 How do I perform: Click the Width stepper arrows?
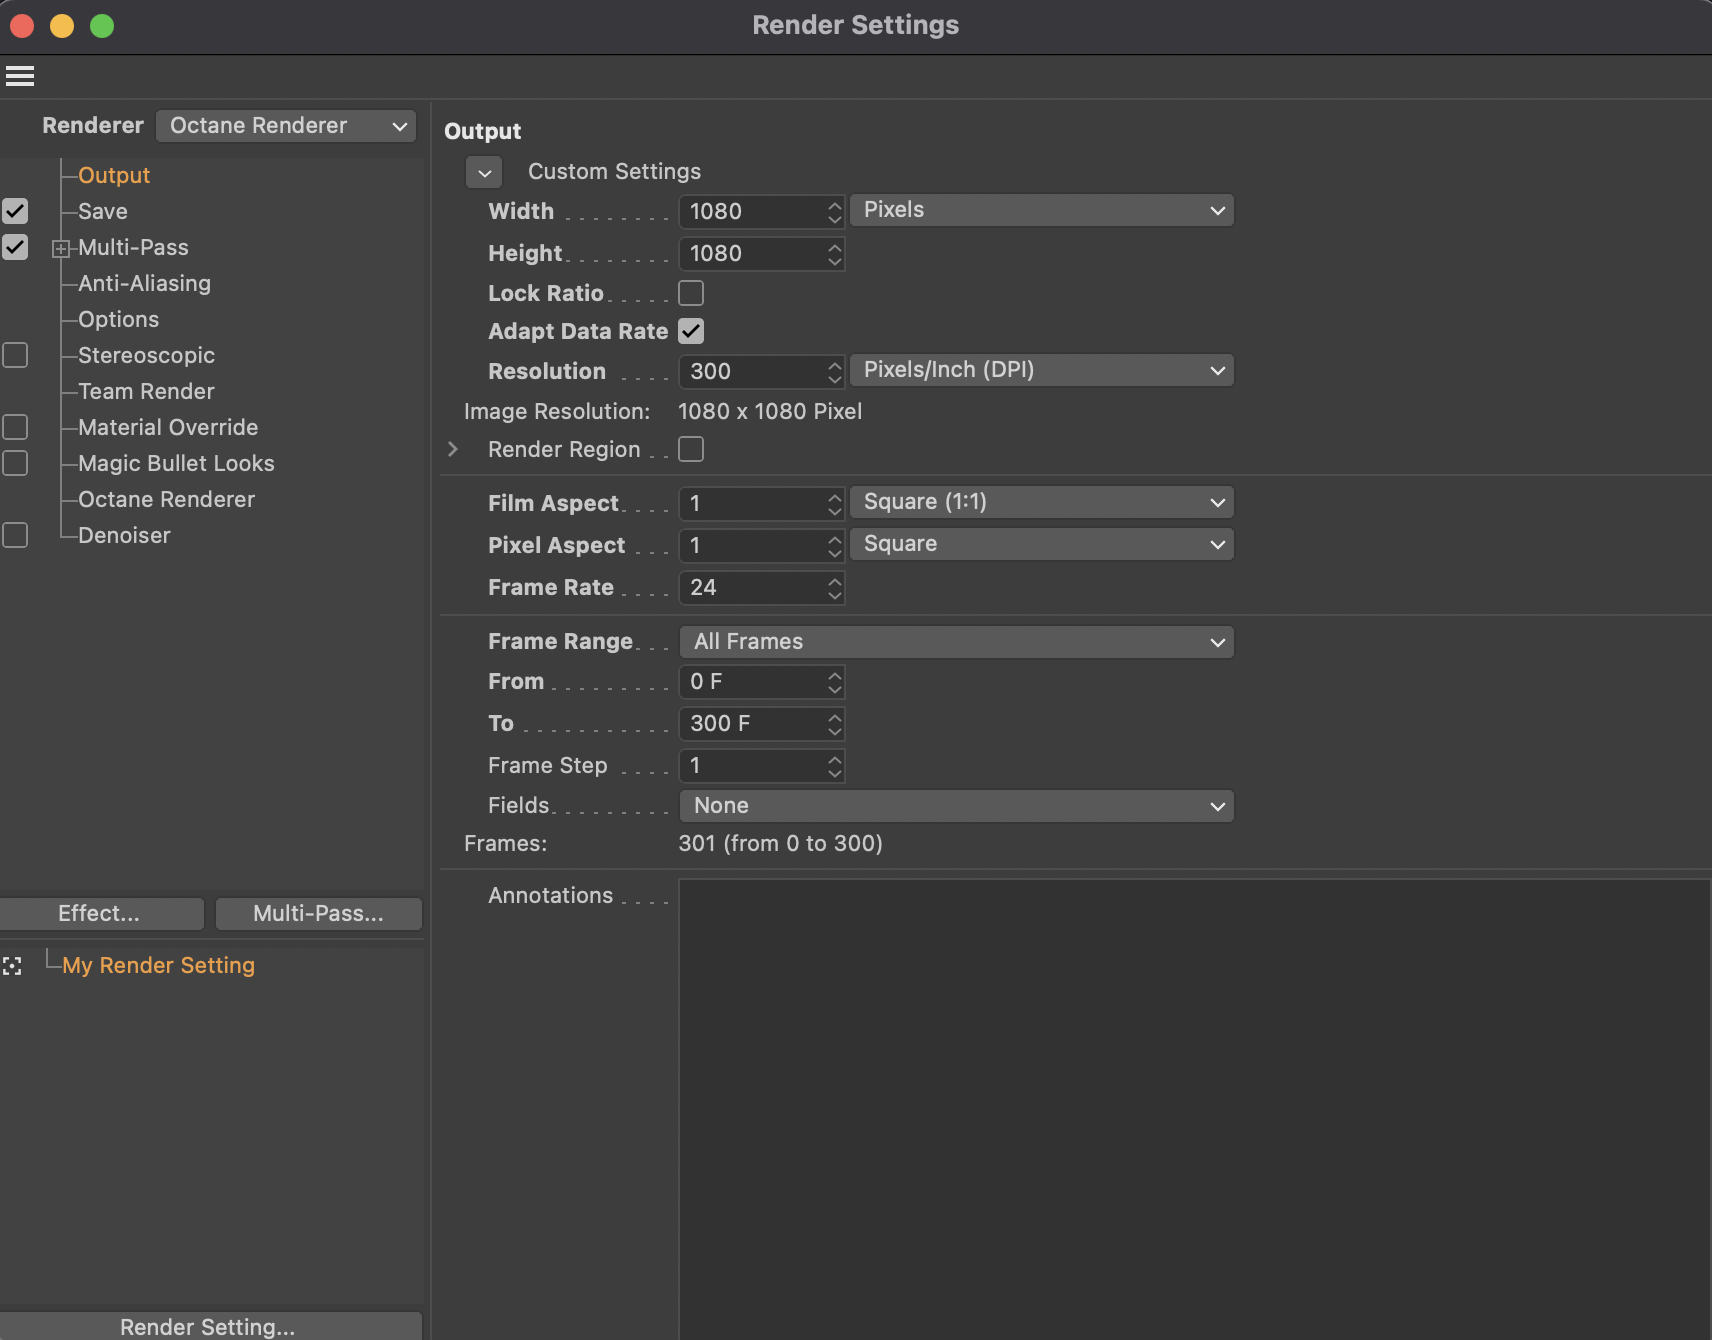tap(834, 212)
